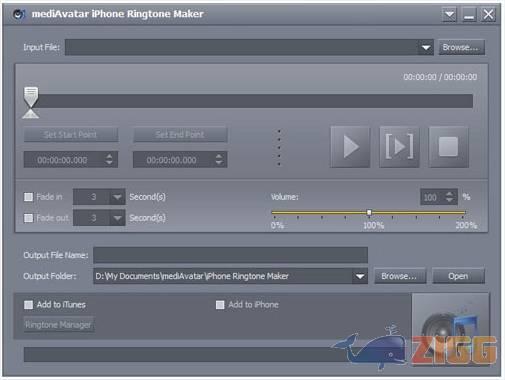
Task: Click the Set Start Point button
Action: (71, 135)
